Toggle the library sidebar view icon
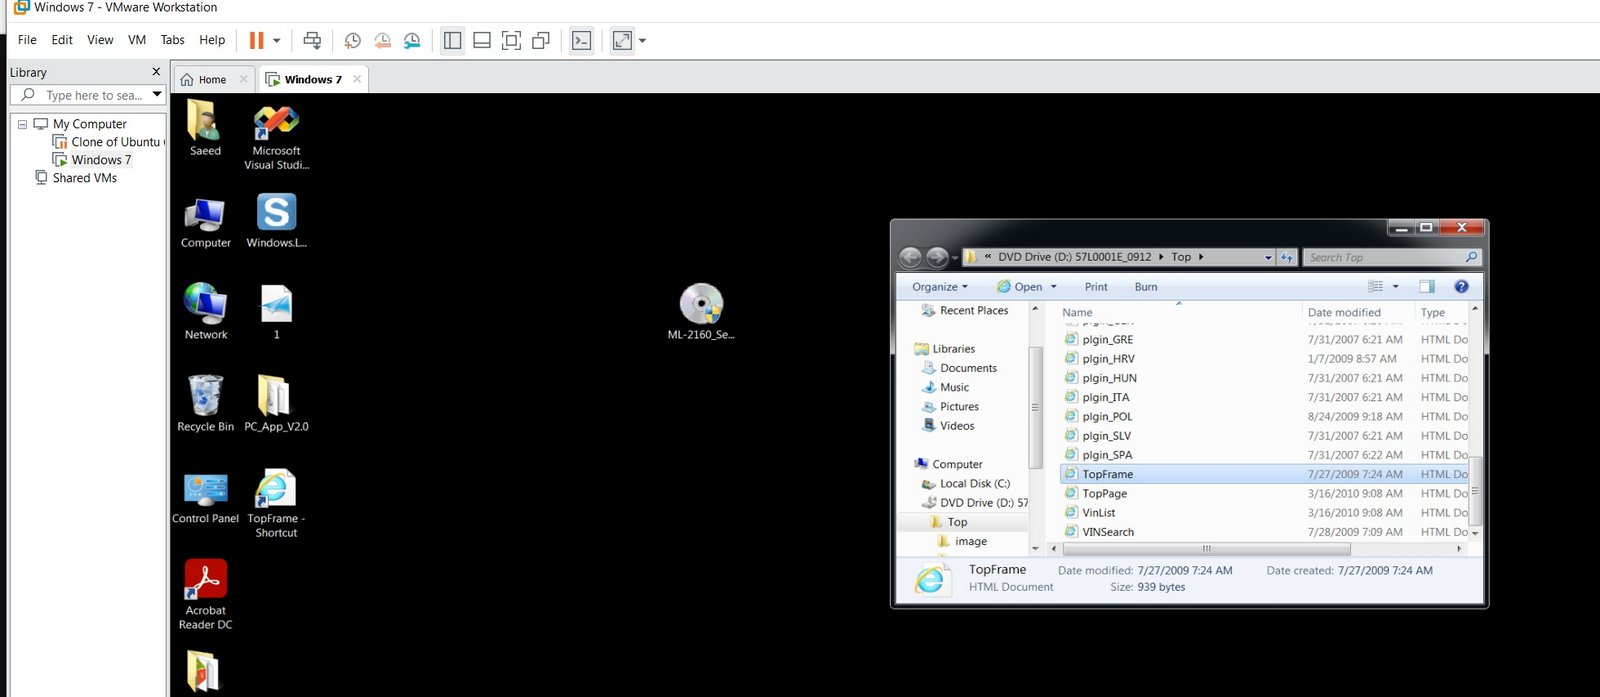Screen dimensions: 1600x697 (x=452, y=40)
